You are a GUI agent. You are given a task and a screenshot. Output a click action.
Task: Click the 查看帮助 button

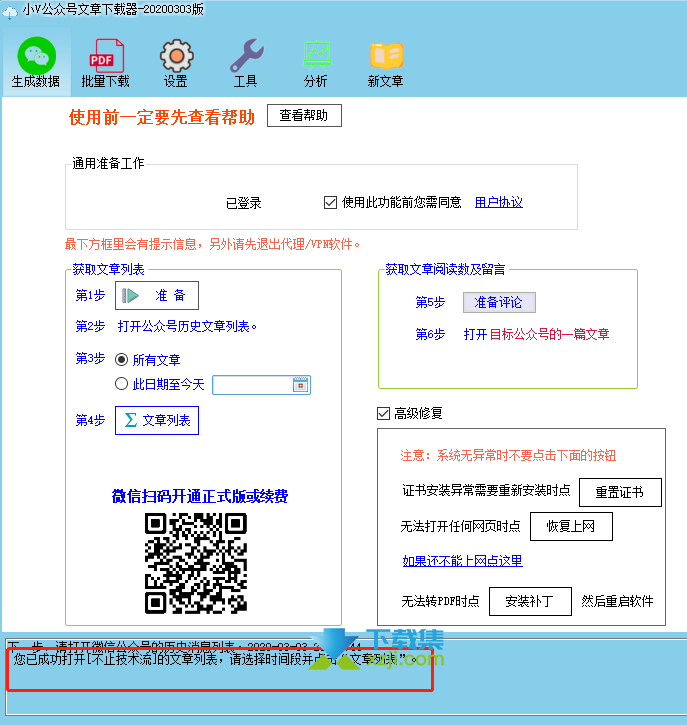click(x=304, y=115)
